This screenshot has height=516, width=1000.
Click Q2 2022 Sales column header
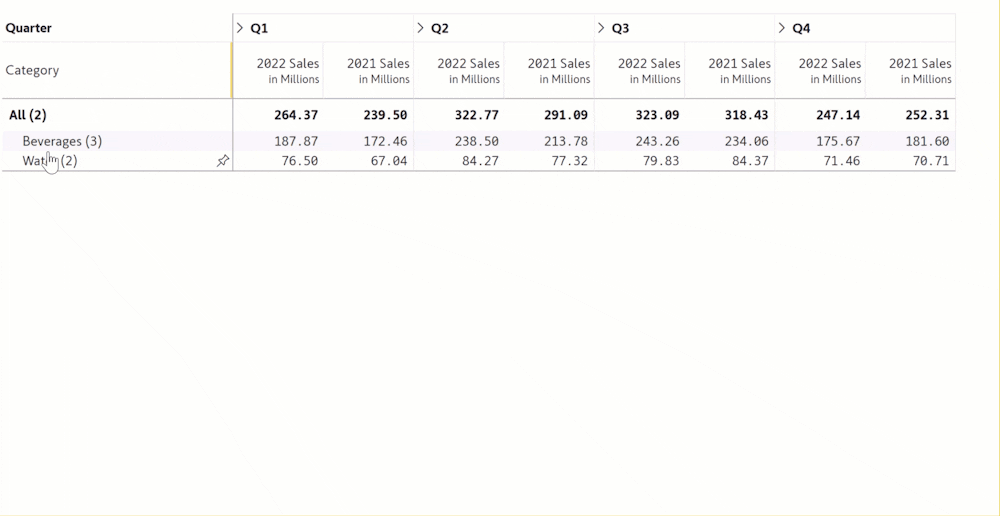[468, 70]
